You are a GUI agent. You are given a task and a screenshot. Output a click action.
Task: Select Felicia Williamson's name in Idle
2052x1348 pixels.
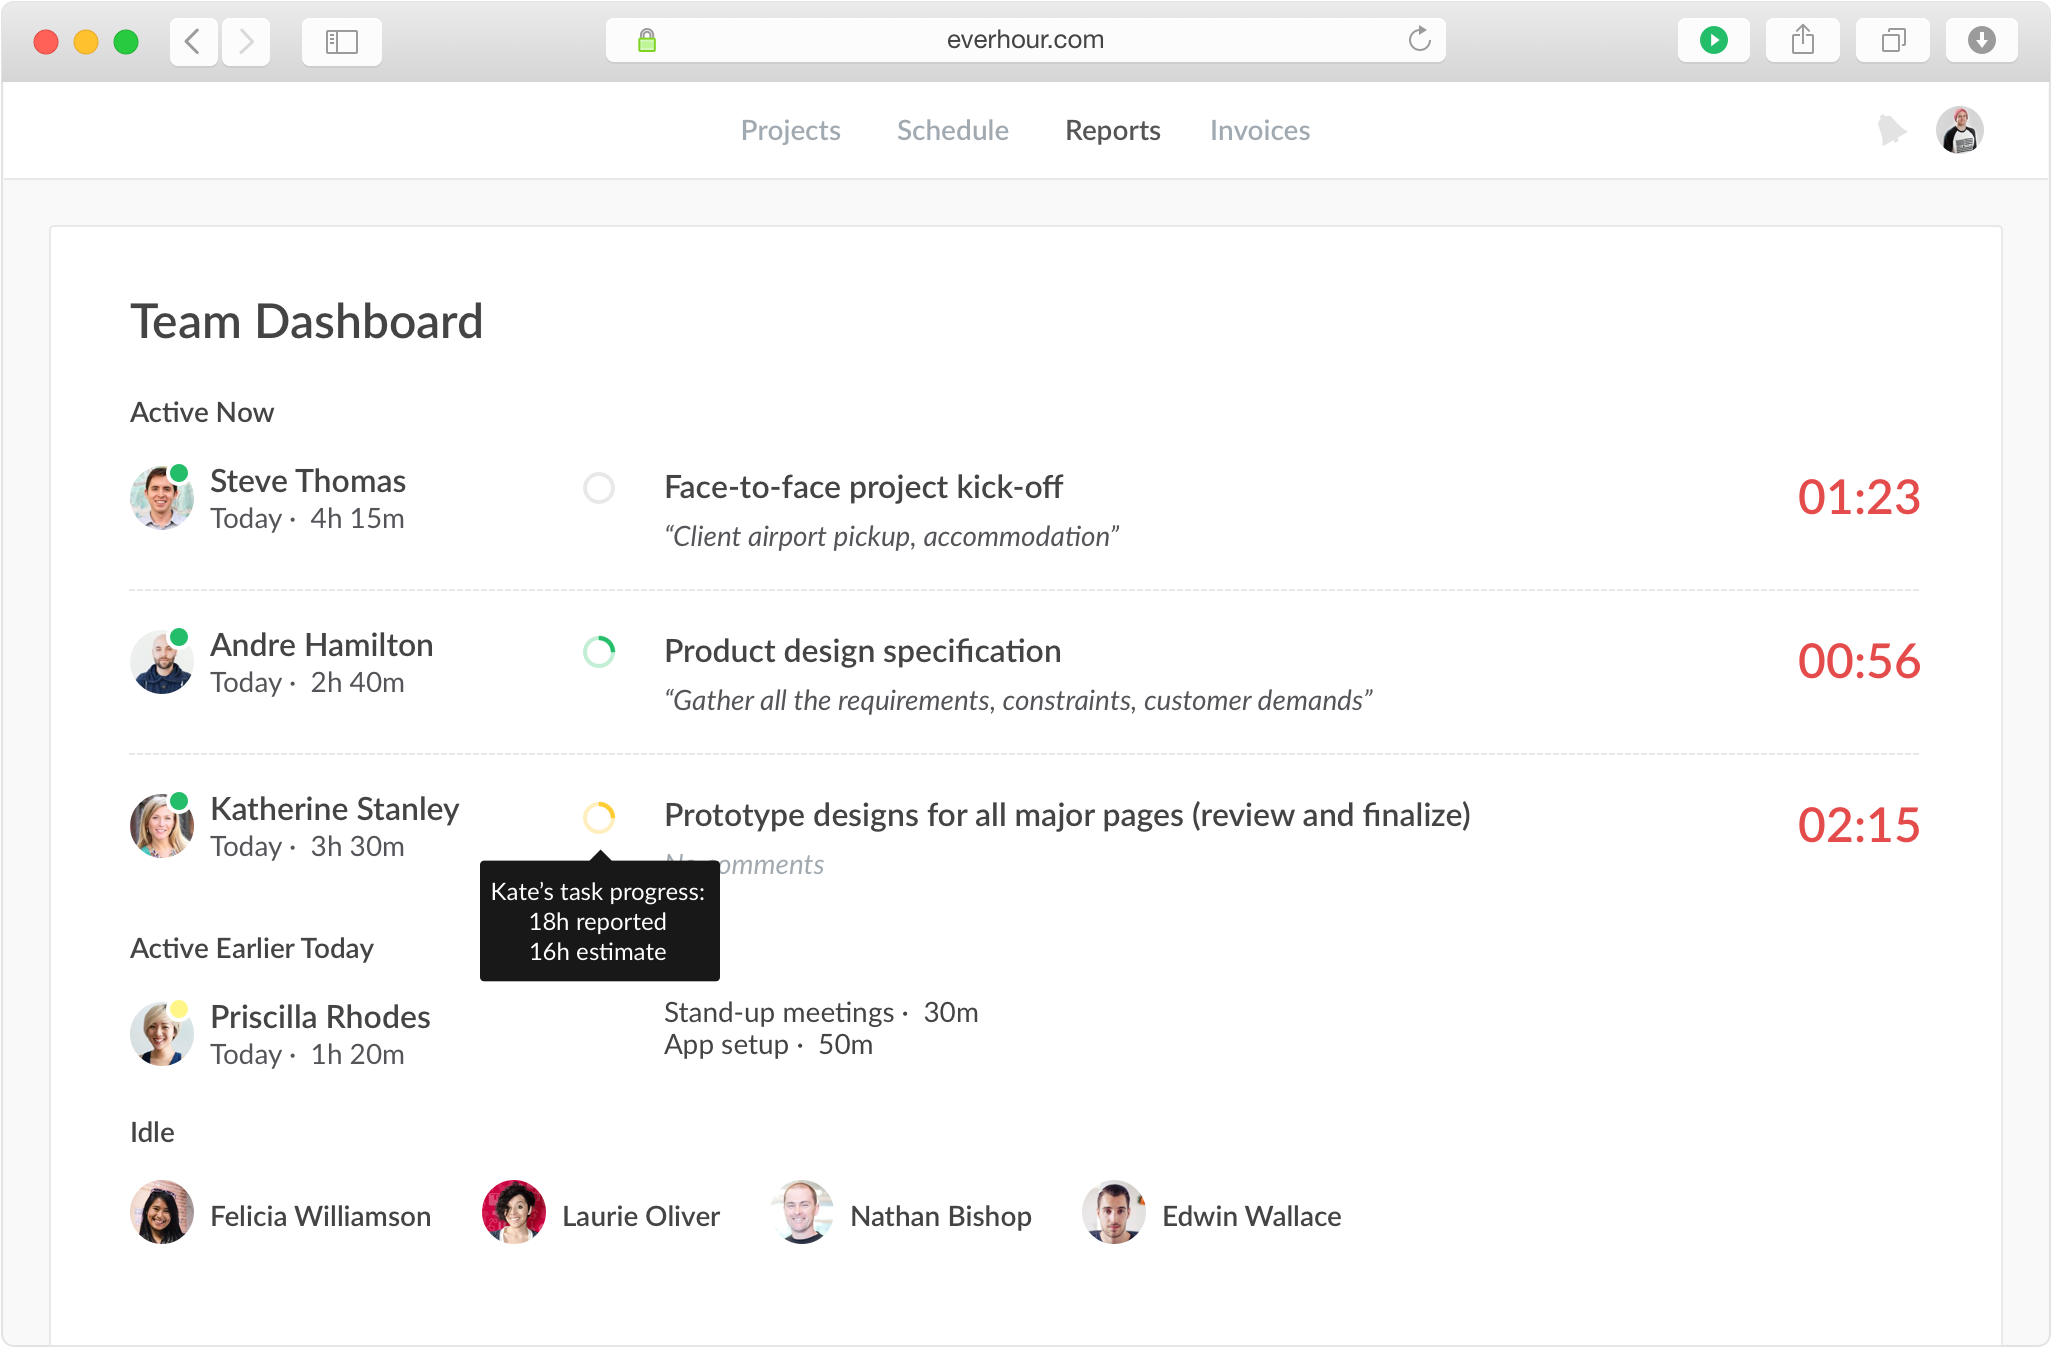click(x=320, y=1216)
